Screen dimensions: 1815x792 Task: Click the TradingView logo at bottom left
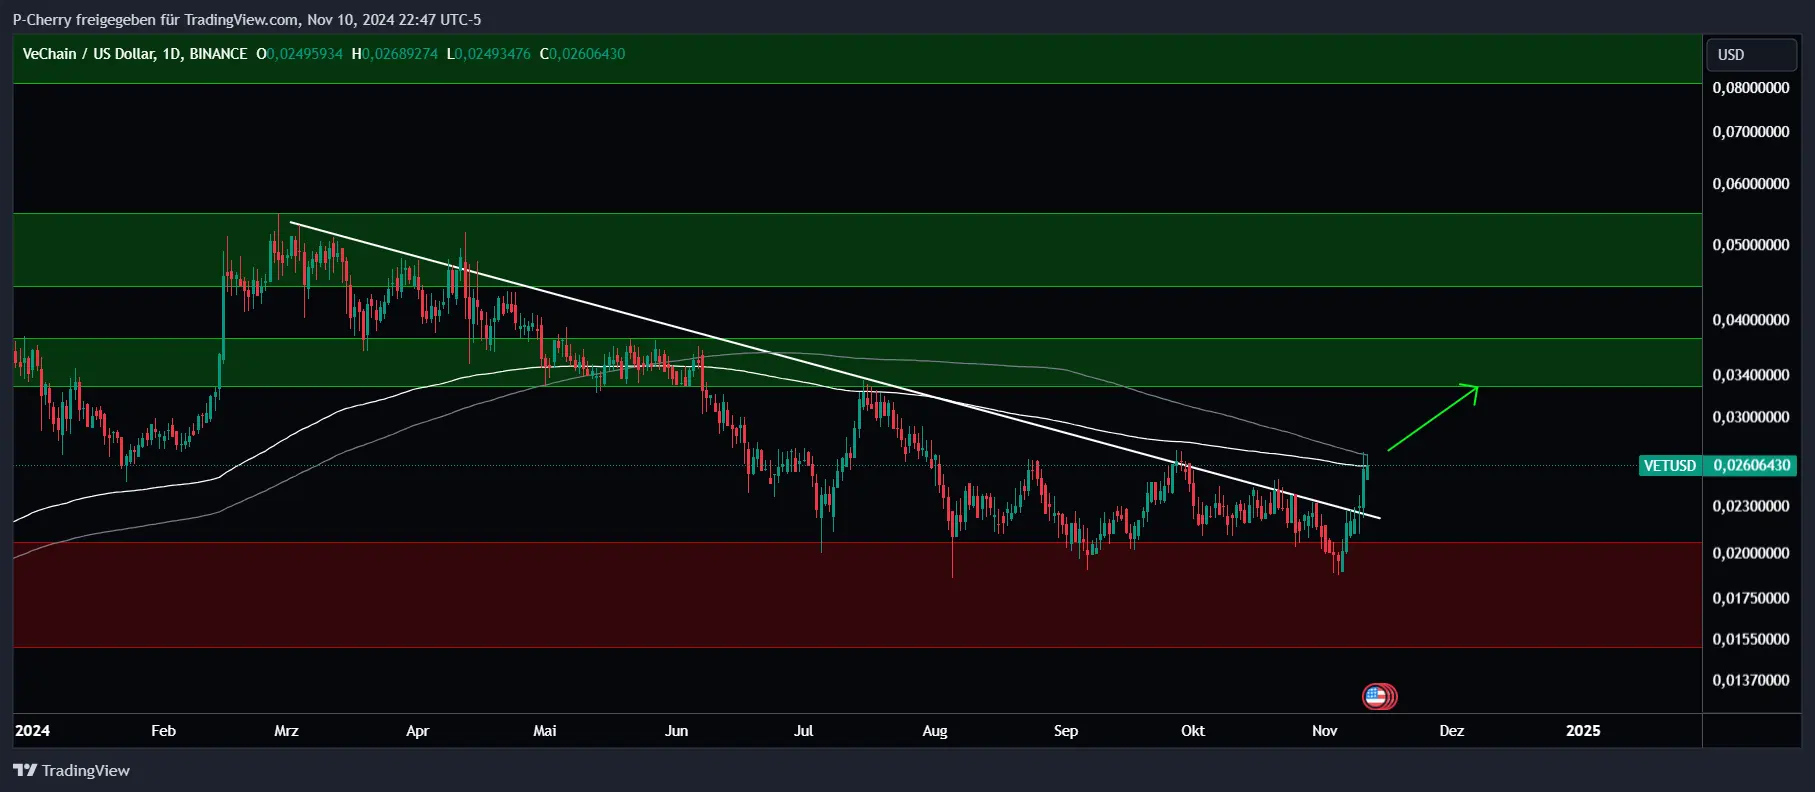[x=72, y=770]
